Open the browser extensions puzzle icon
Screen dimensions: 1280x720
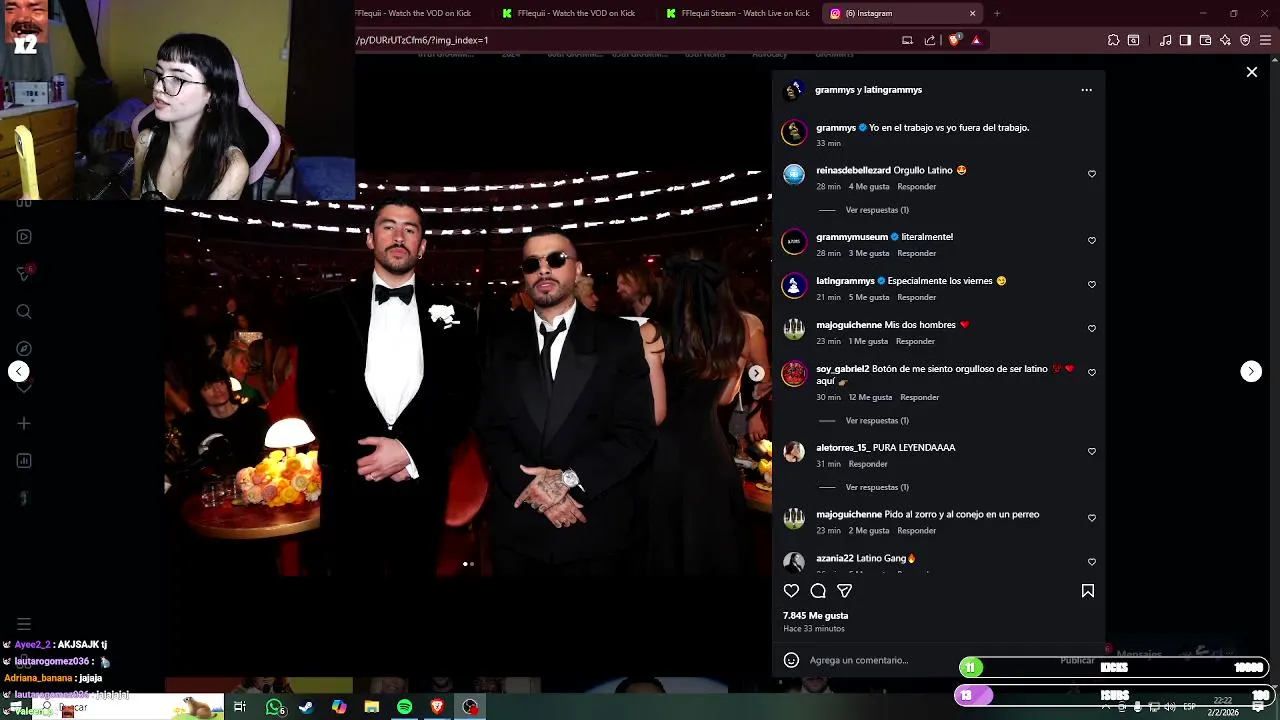click(1113, 40)
